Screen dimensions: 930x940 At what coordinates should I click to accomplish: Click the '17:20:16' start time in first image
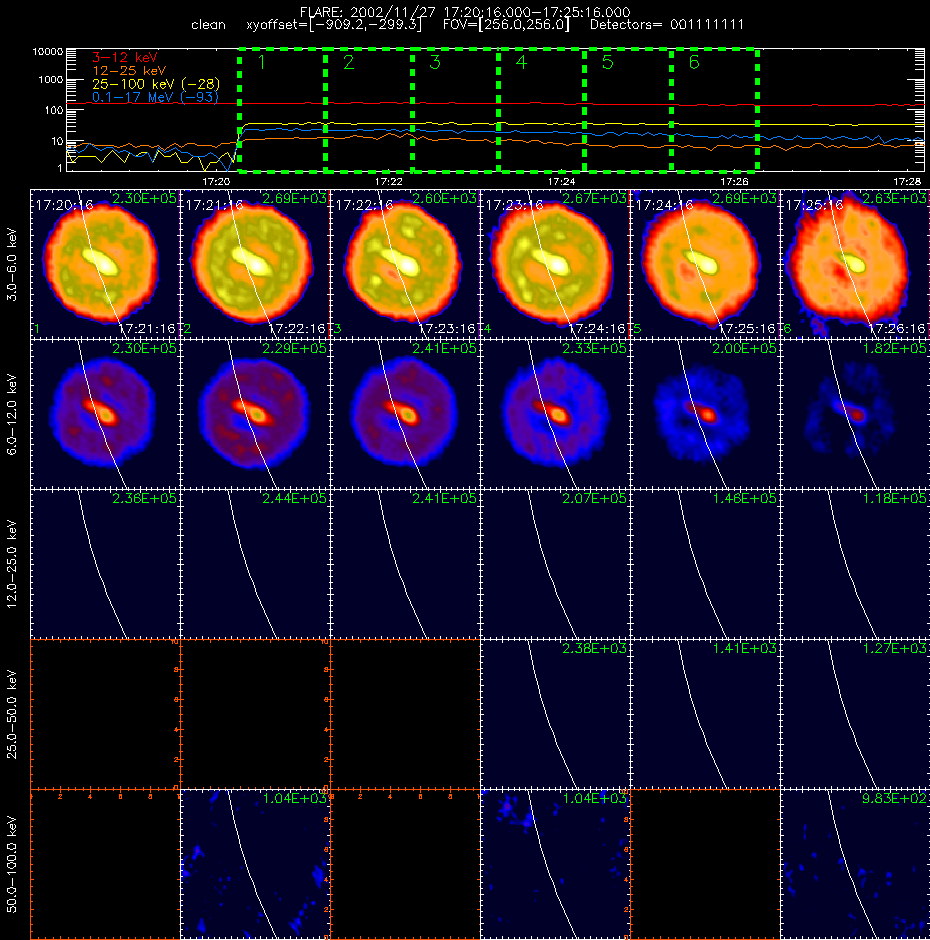pyautogui.click(x=64, y=205)
